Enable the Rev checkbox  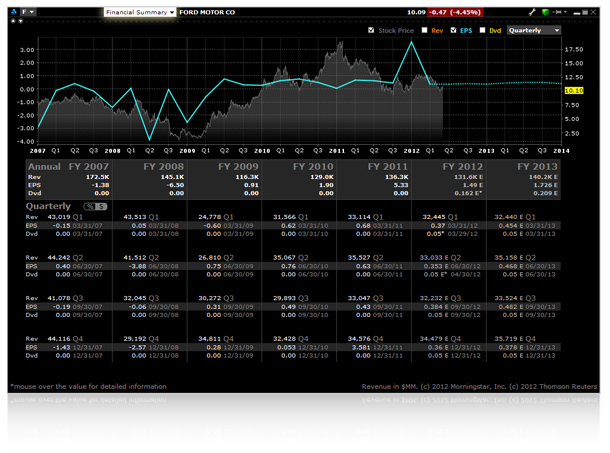[x=424, y=30]
